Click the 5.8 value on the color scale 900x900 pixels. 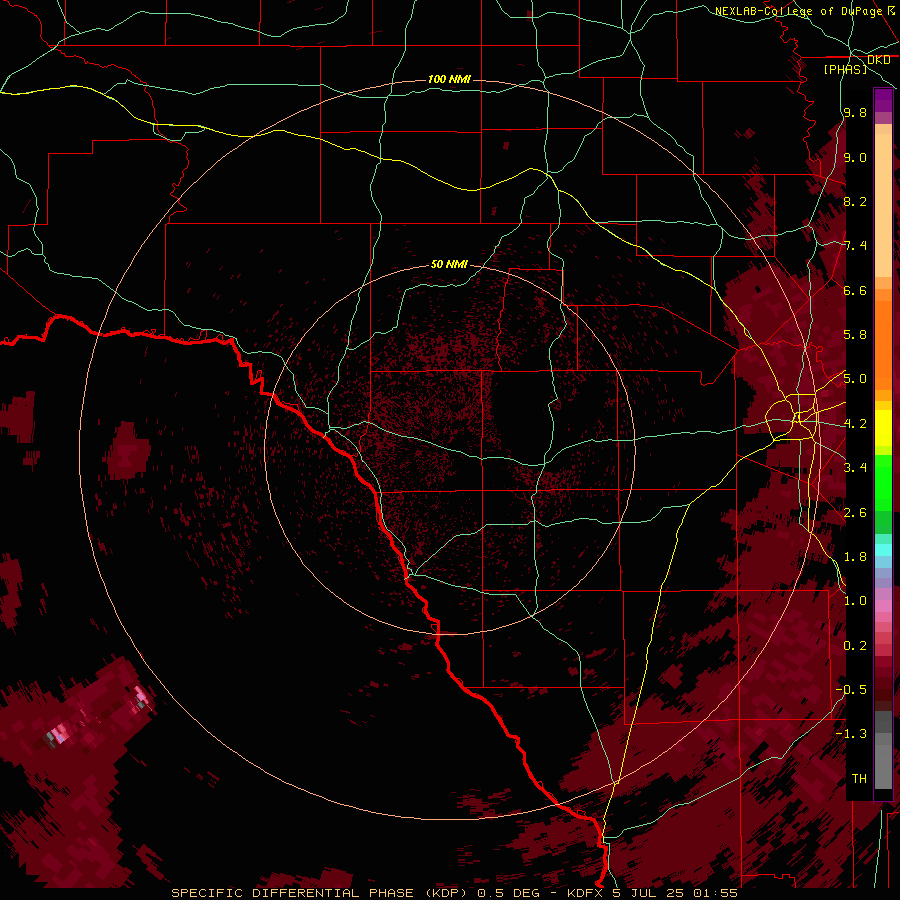point(855,335)
